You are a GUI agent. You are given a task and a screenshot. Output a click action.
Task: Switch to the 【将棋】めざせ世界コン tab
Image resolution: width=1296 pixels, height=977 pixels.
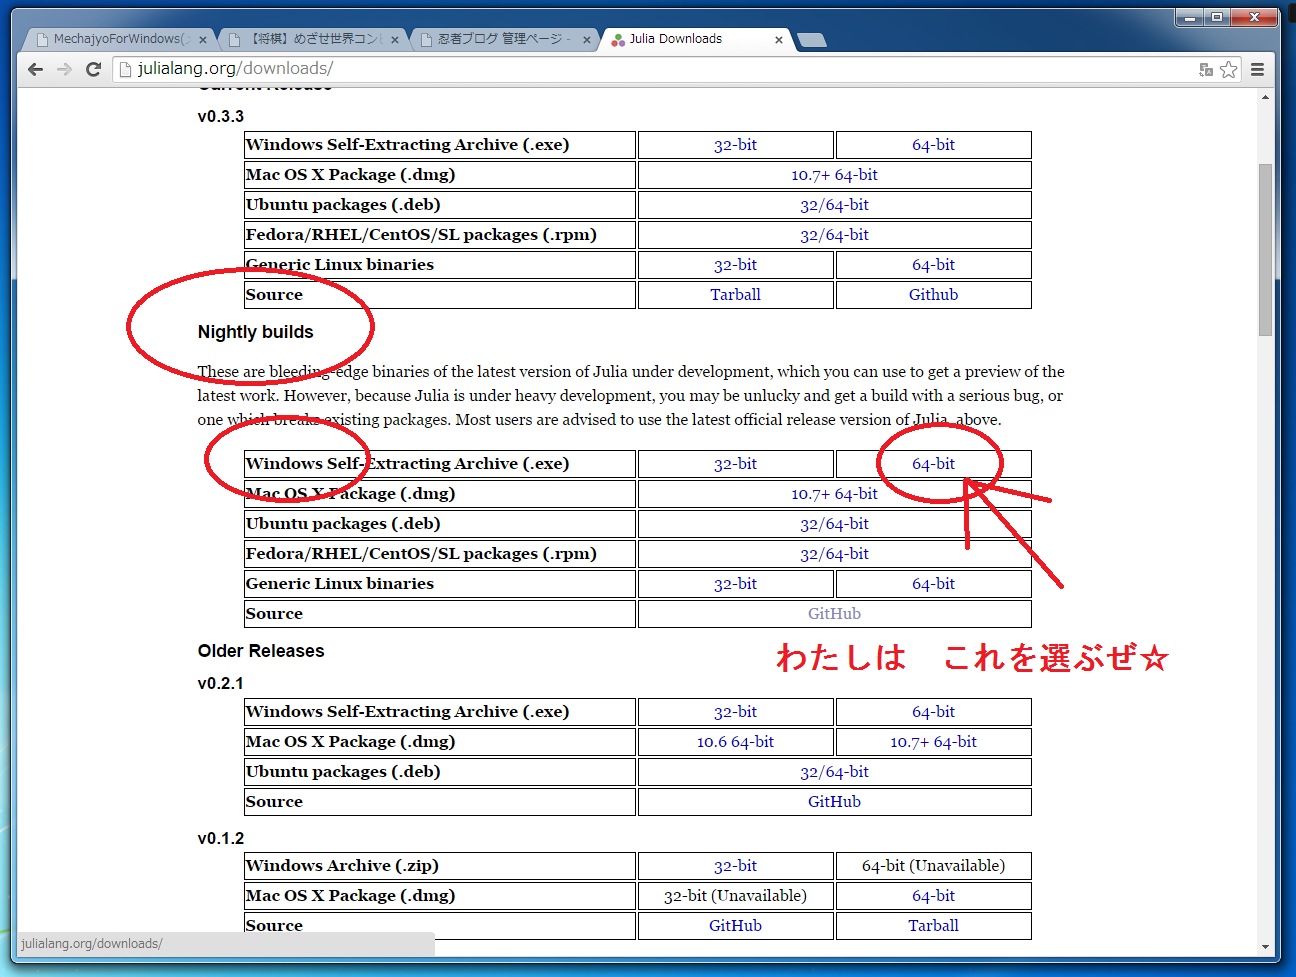pos(310,39)
